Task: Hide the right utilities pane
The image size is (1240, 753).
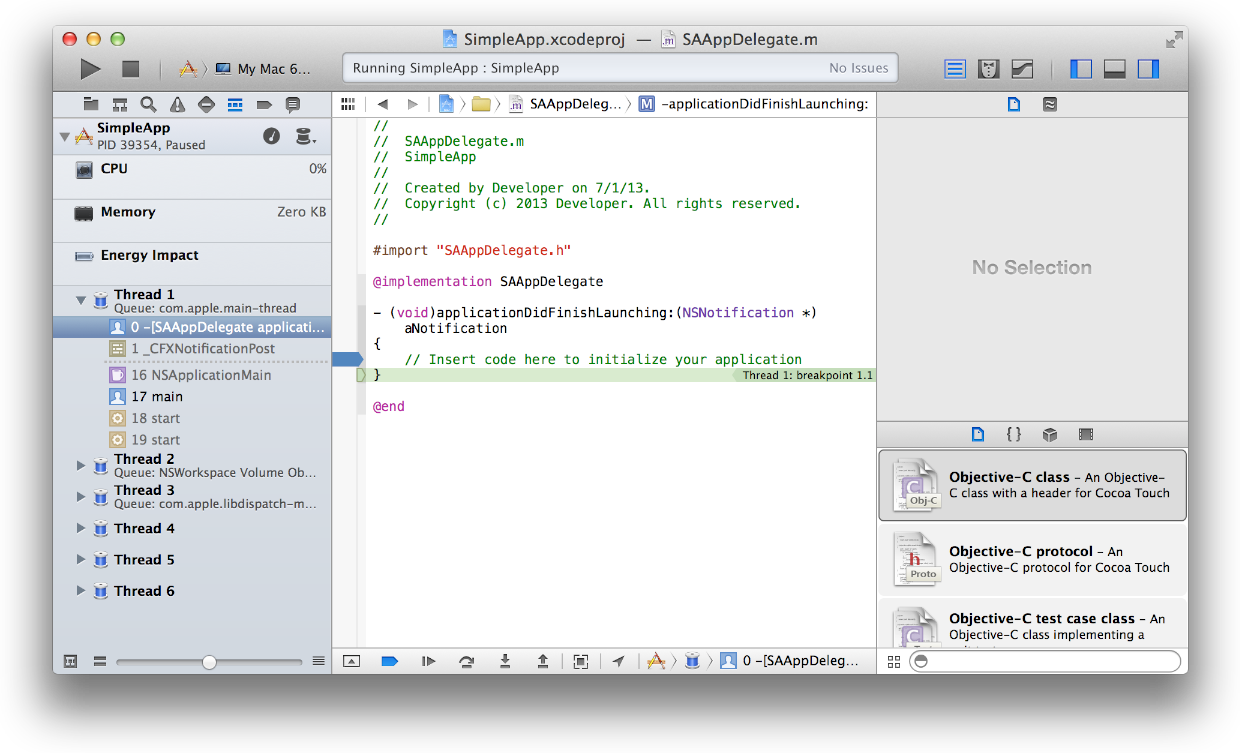Action: (1148, 69)
